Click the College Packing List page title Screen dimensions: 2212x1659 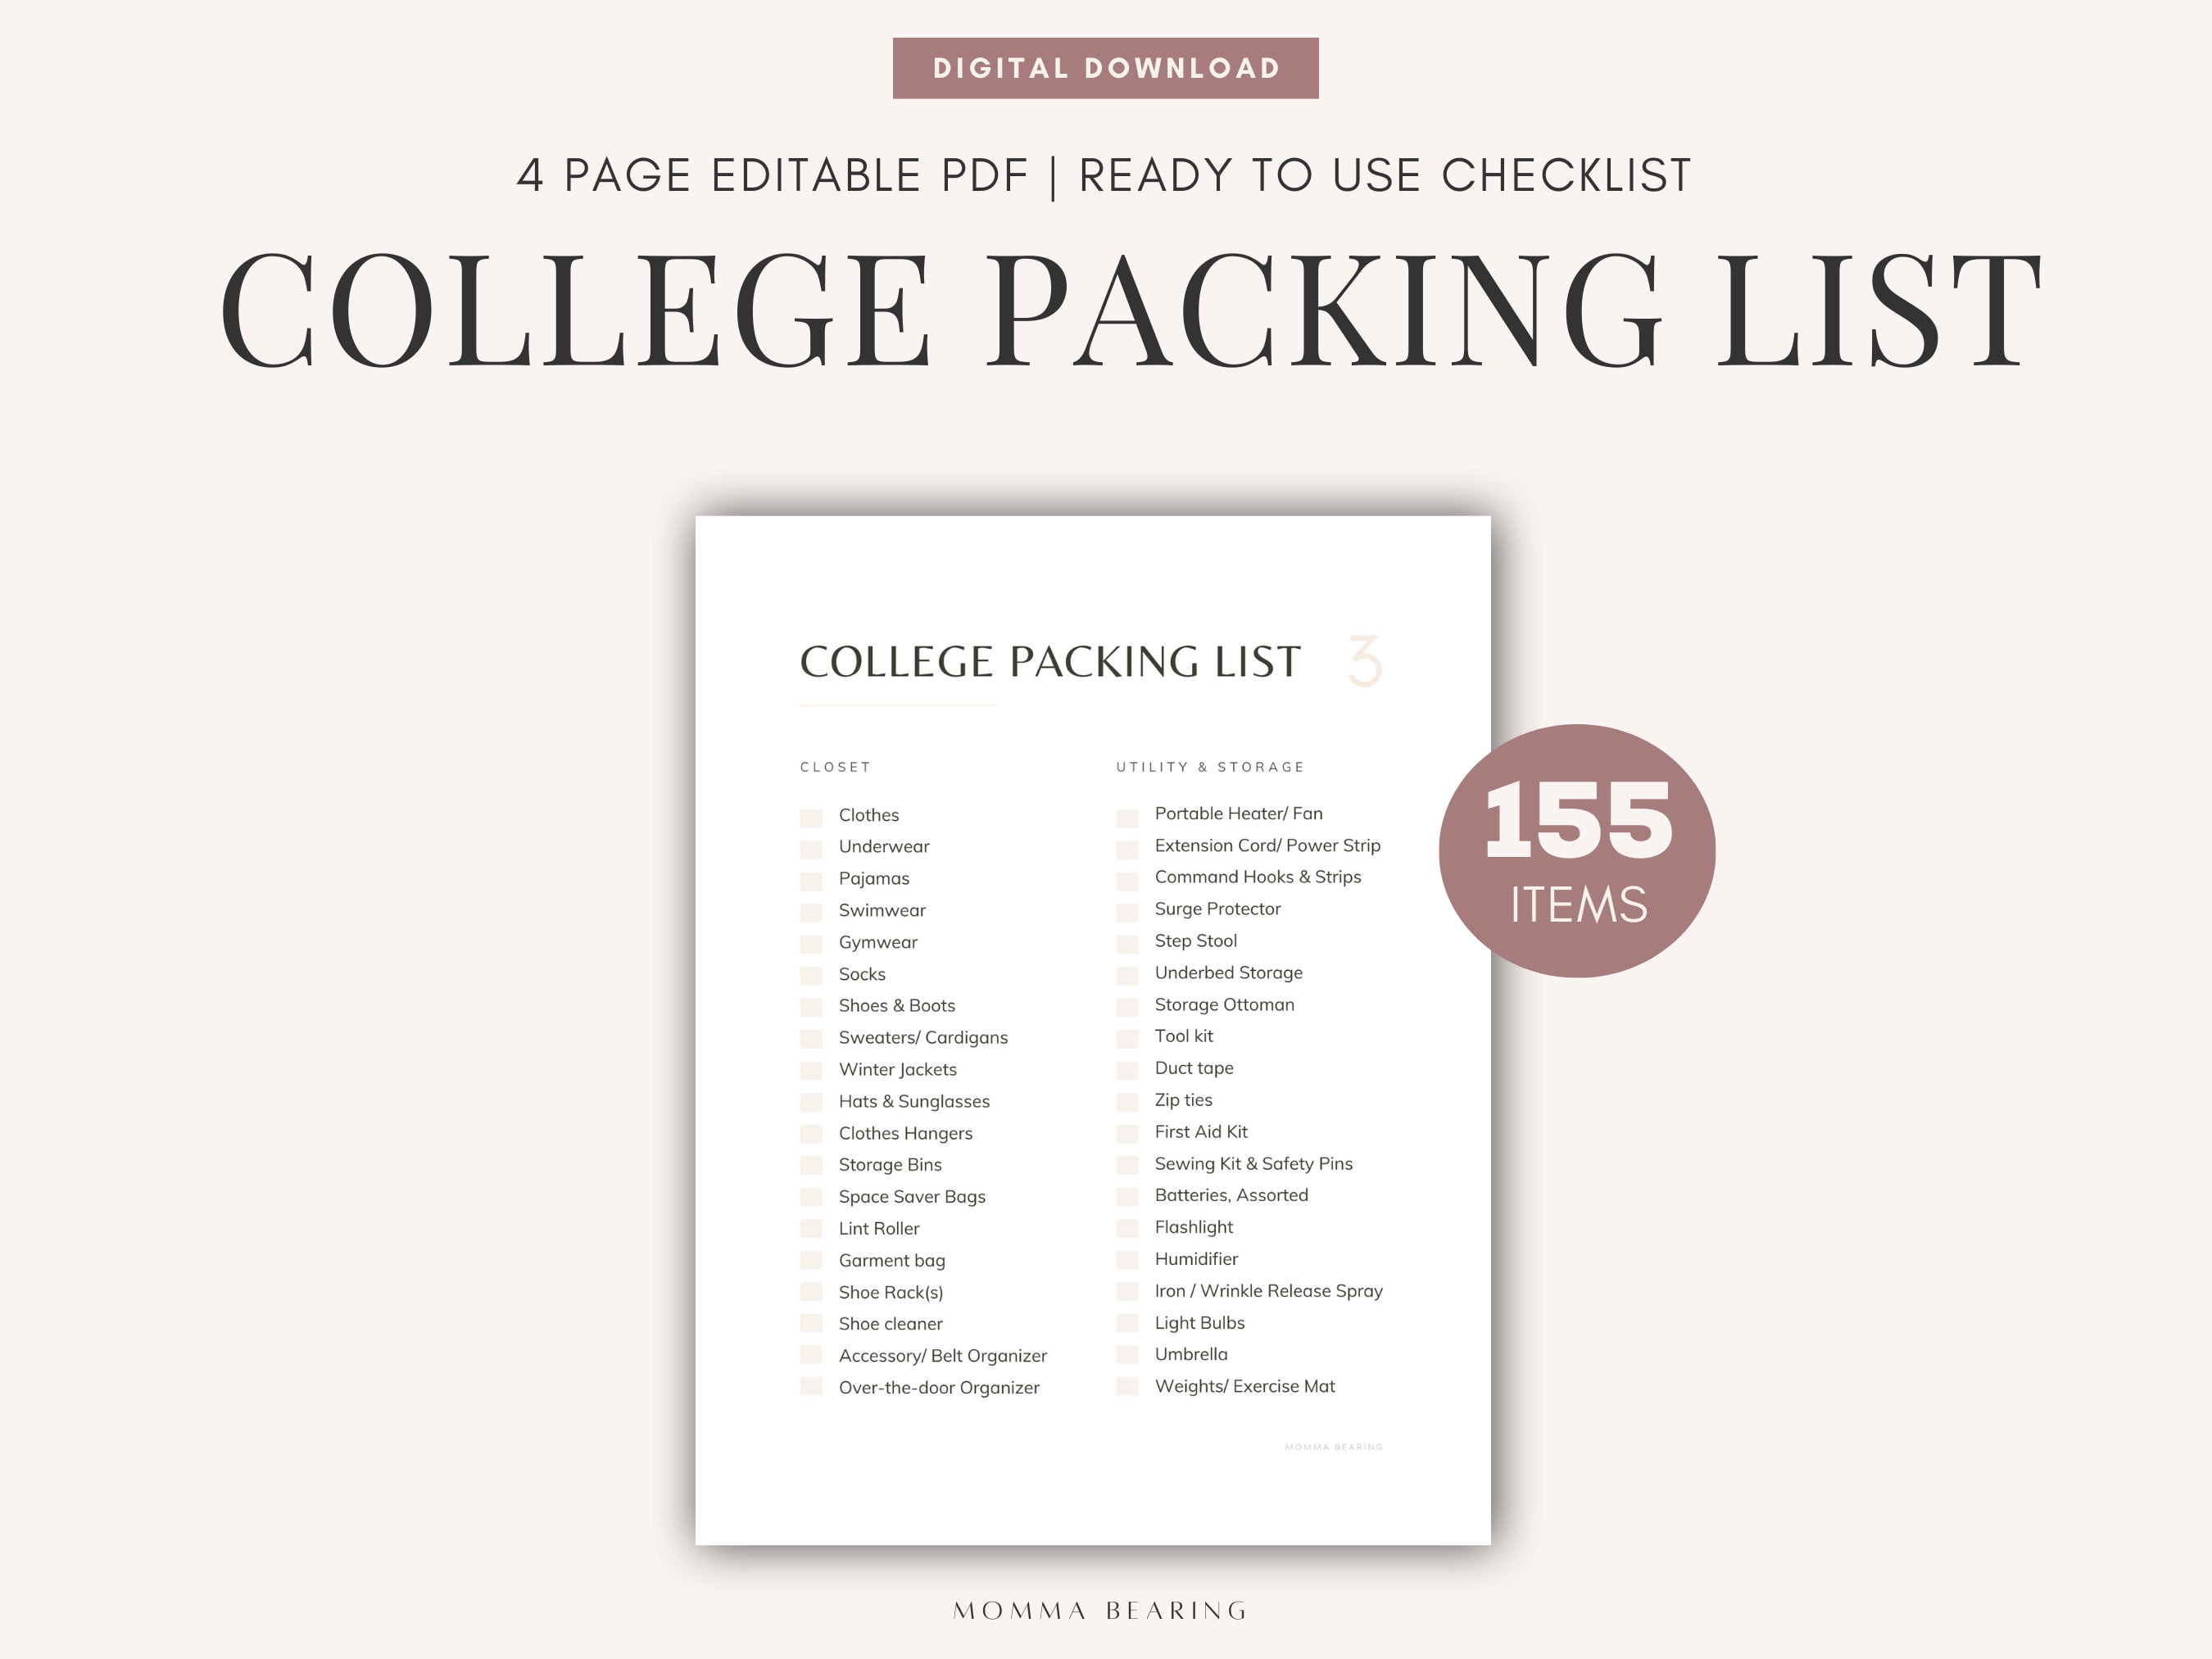[x=1050, y=661]
